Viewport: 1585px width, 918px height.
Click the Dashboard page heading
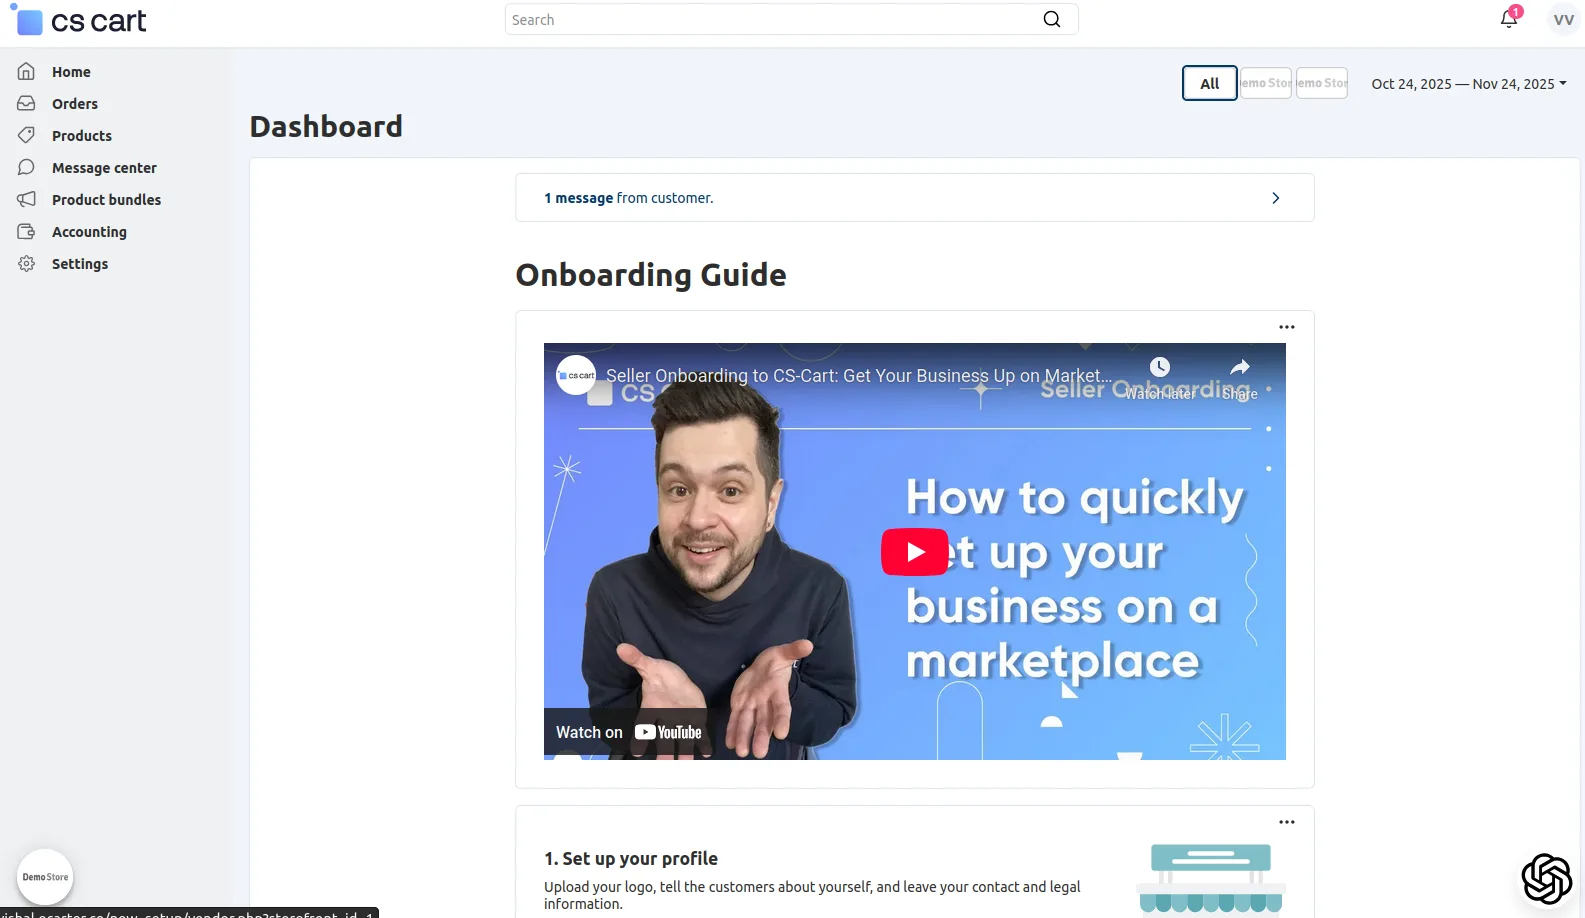click(326, 127)
